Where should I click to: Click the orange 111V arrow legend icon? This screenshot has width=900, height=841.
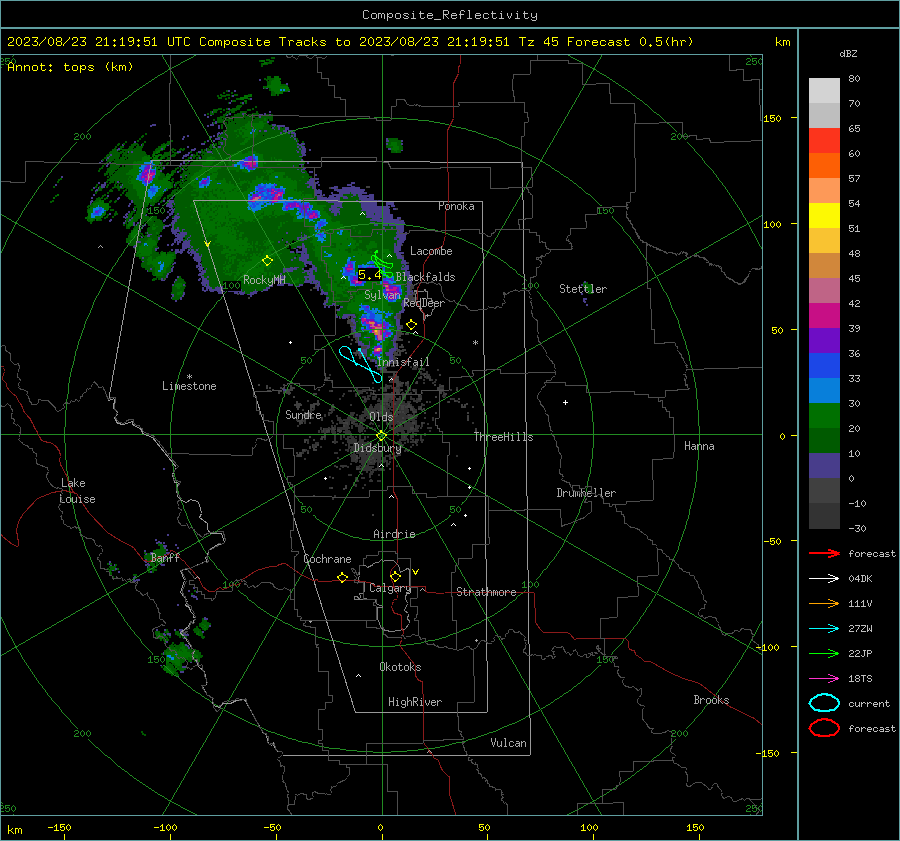[x=824, y=603]
